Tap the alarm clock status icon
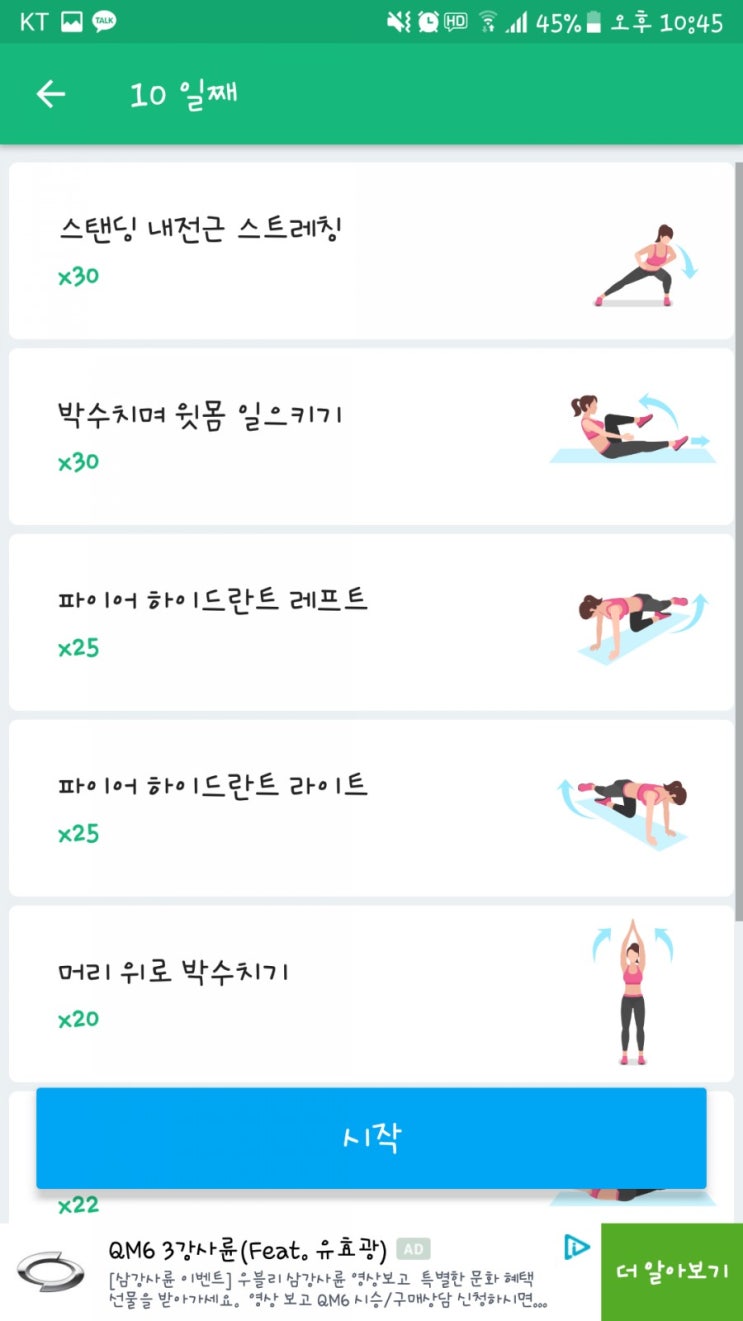743x1321 pixels. pos(428,22)
